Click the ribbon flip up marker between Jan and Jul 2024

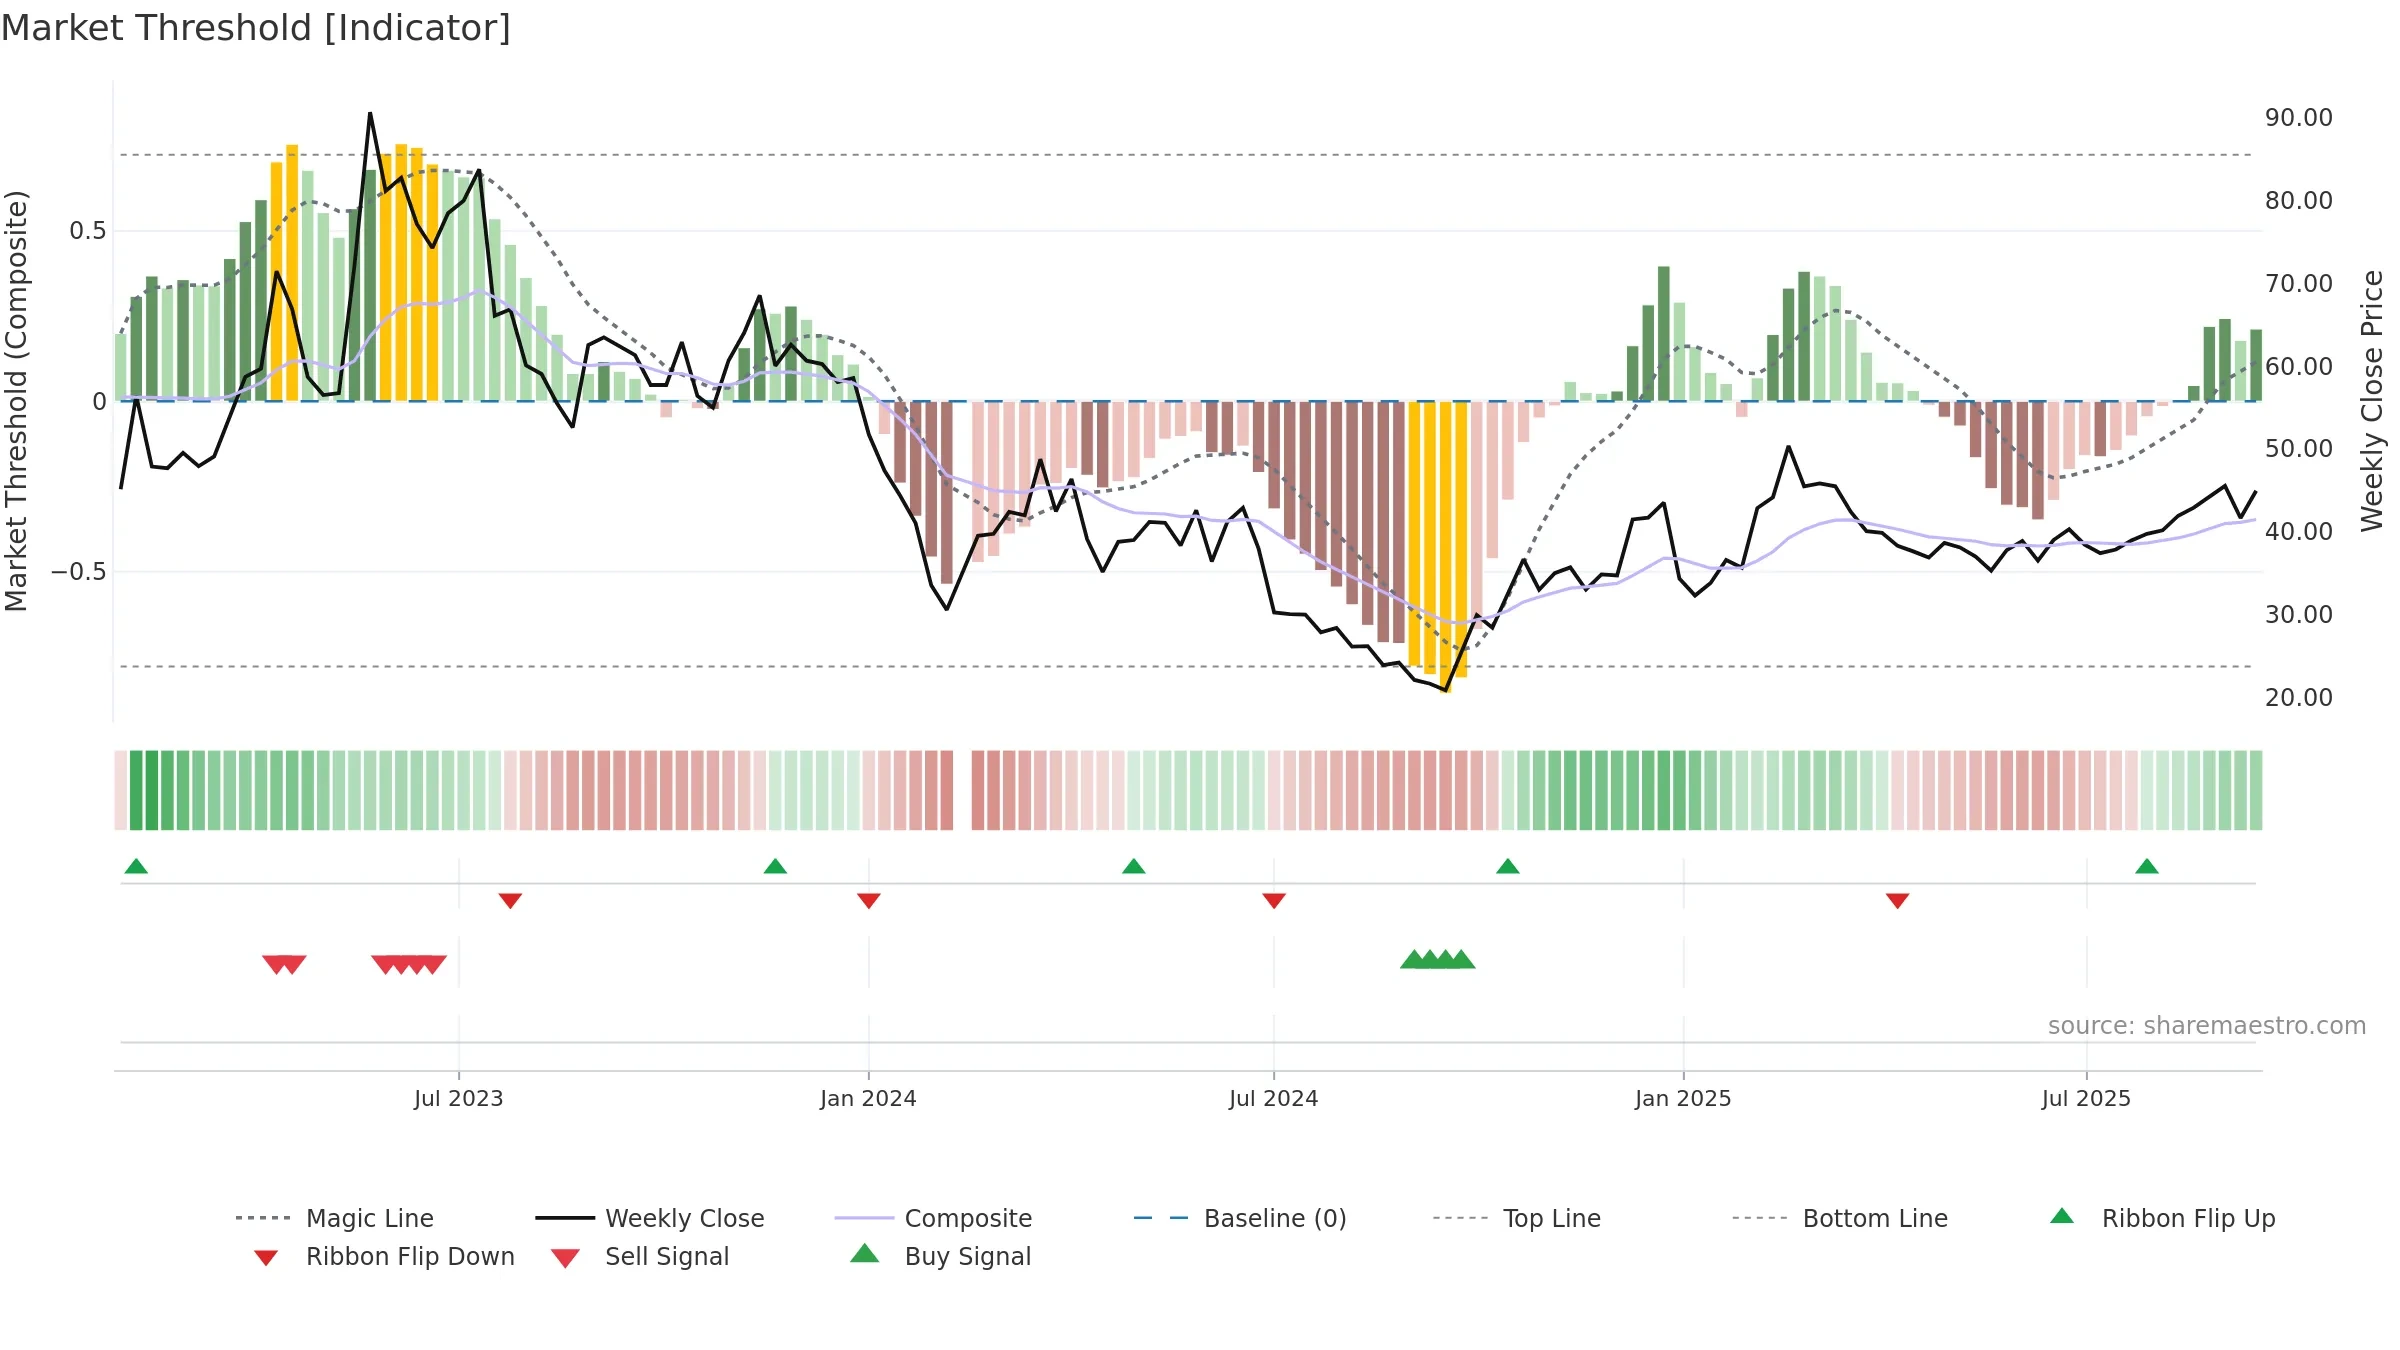(1133, 866)
